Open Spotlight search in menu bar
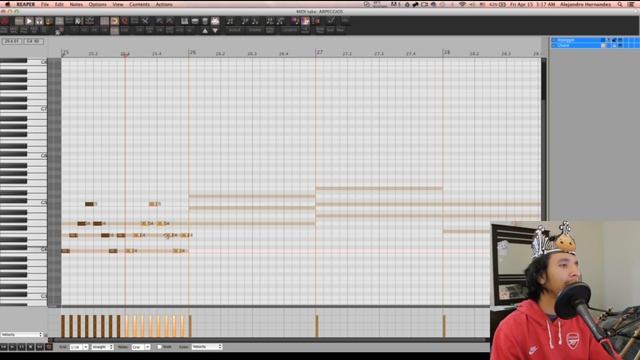The image size is (640, 360). (620, 4)
